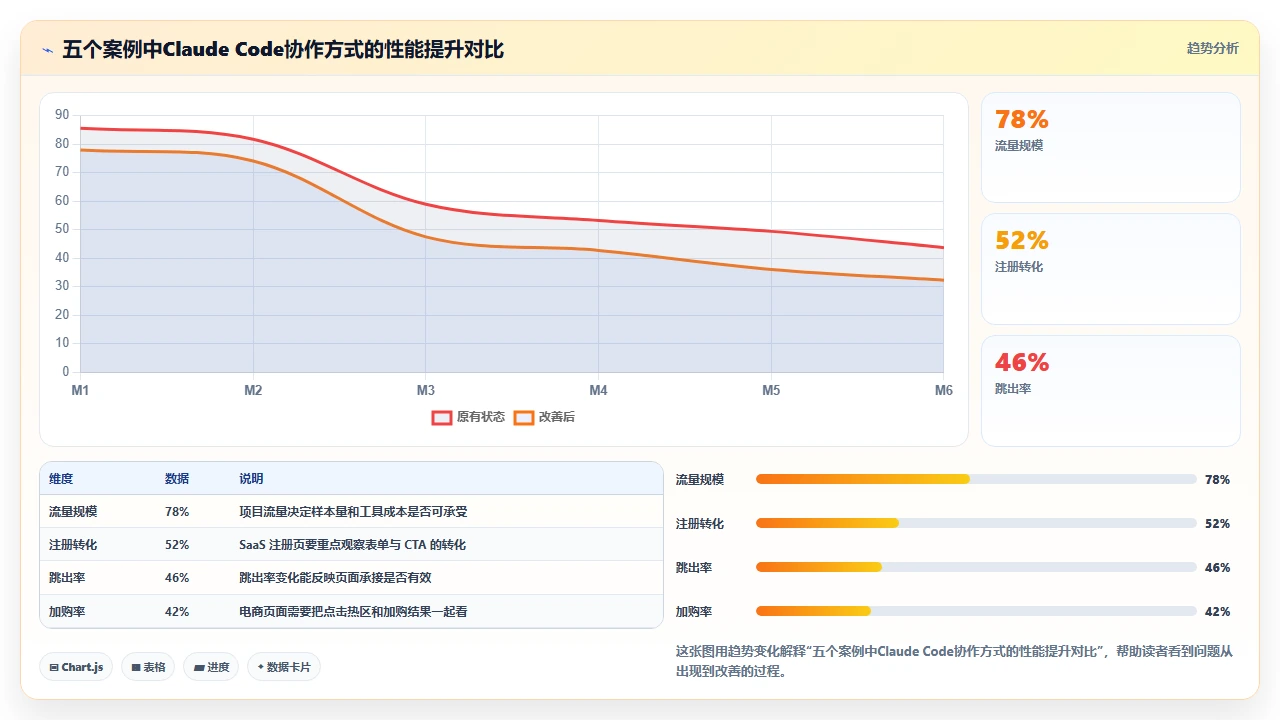Click 注册转化 label in the stat card
1280x720 pixels.
tap(1019, 267)
